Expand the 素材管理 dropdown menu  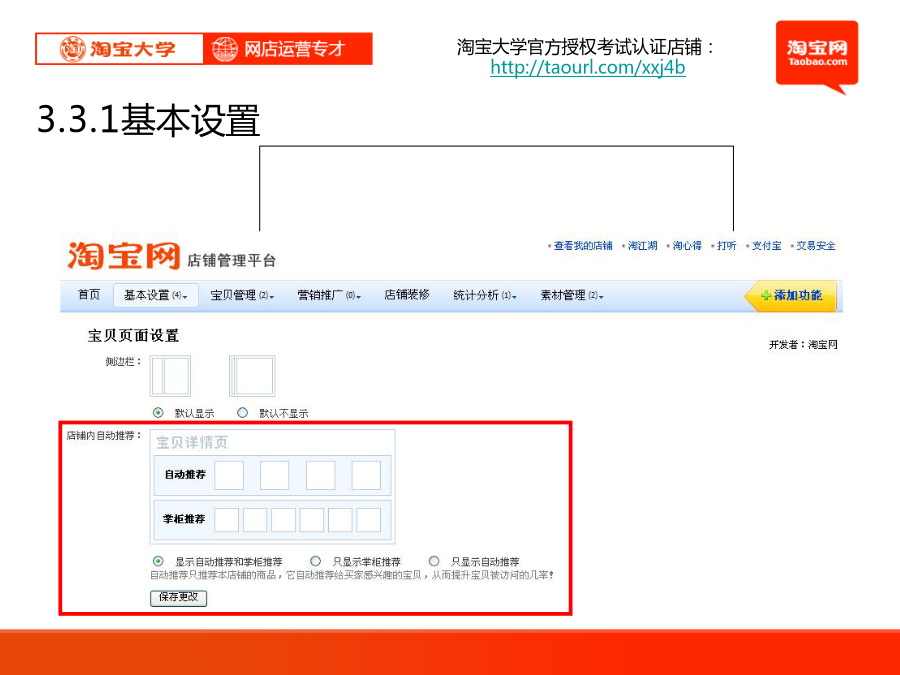click(572, 295)
